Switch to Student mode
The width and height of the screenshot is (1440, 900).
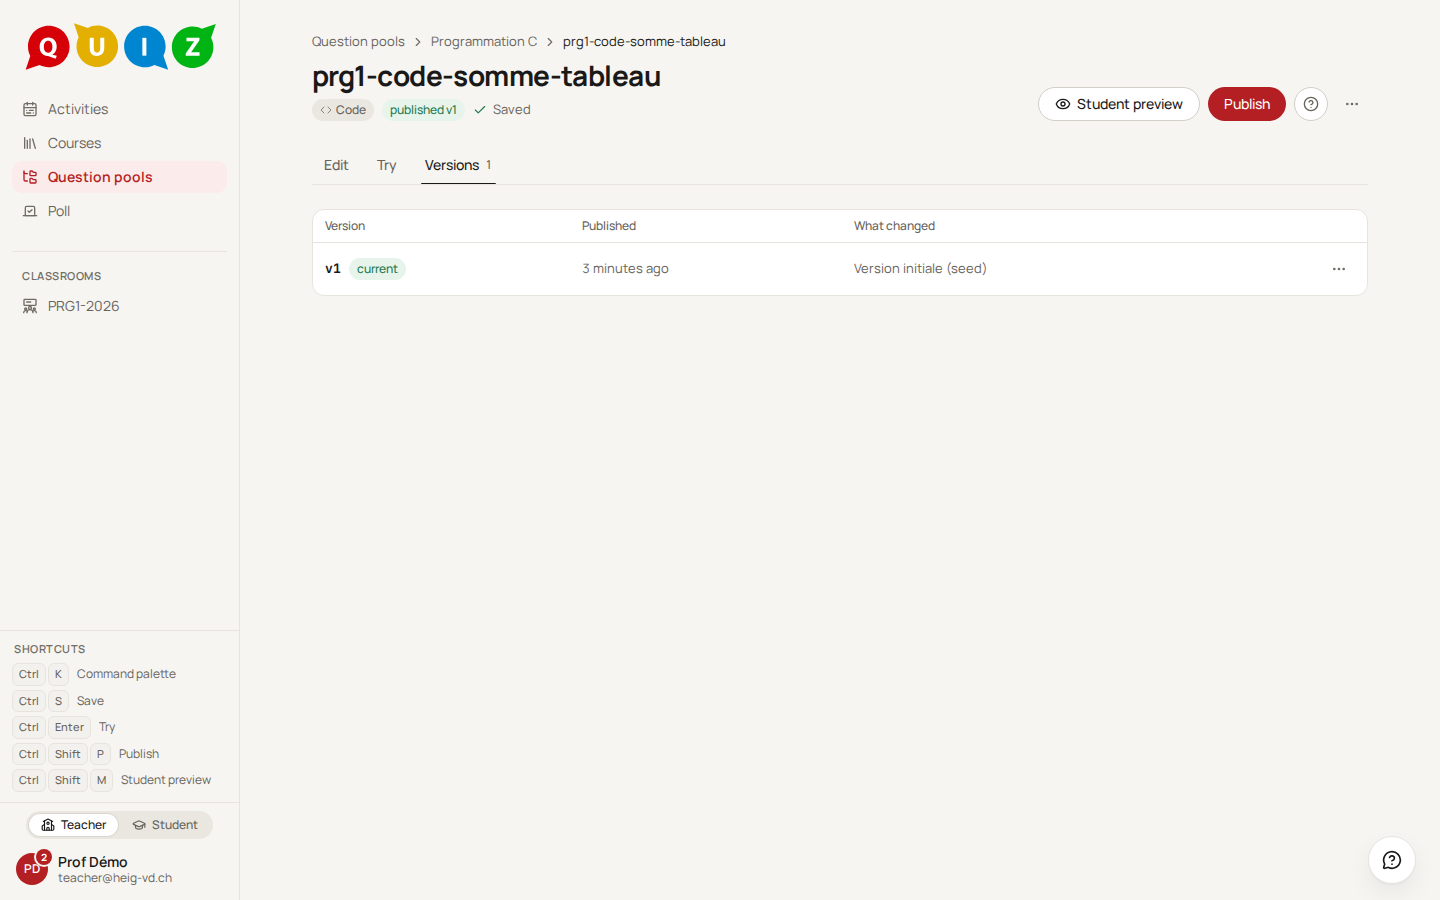[165, 825]
